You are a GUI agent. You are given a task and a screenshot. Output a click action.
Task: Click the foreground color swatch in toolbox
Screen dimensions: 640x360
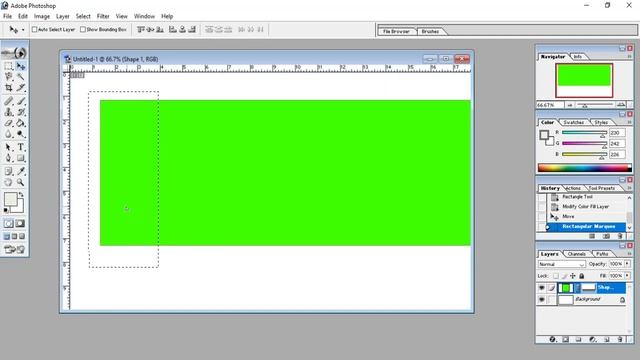click(x=11, y=199)
